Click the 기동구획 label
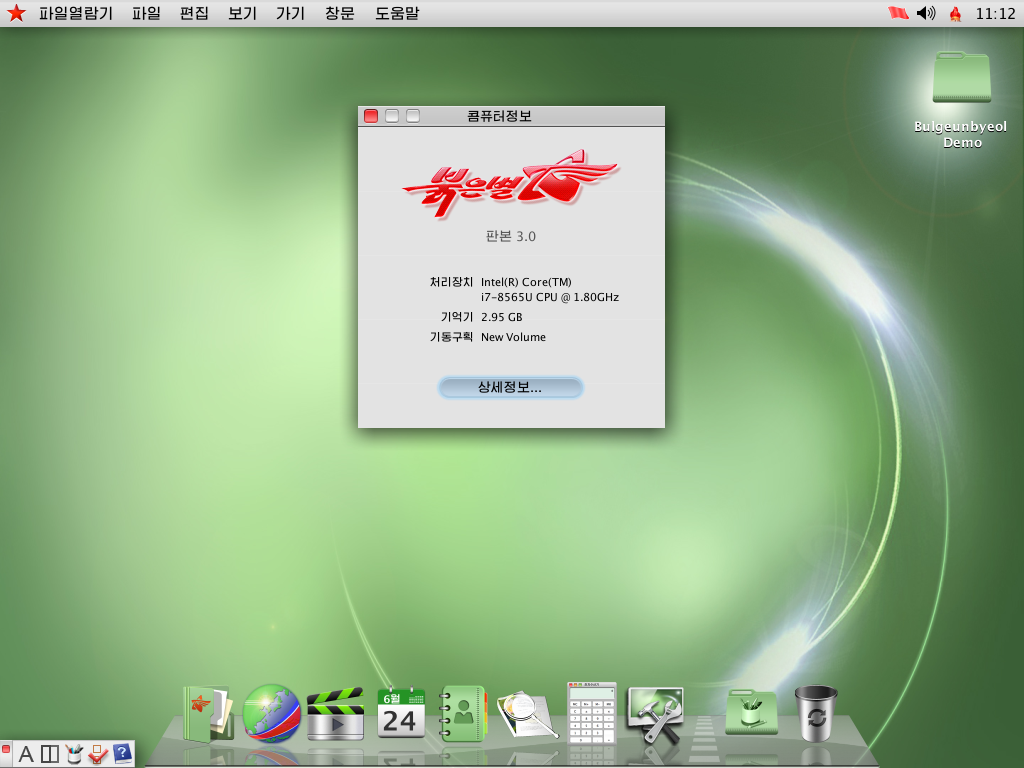The height and width of the screenshot is (768, 1024). 451,337
